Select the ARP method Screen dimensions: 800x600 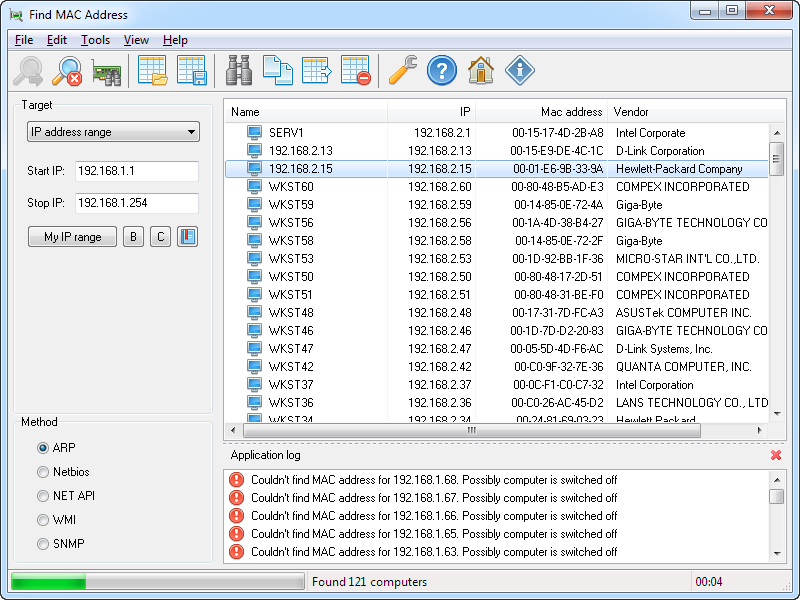42,448
